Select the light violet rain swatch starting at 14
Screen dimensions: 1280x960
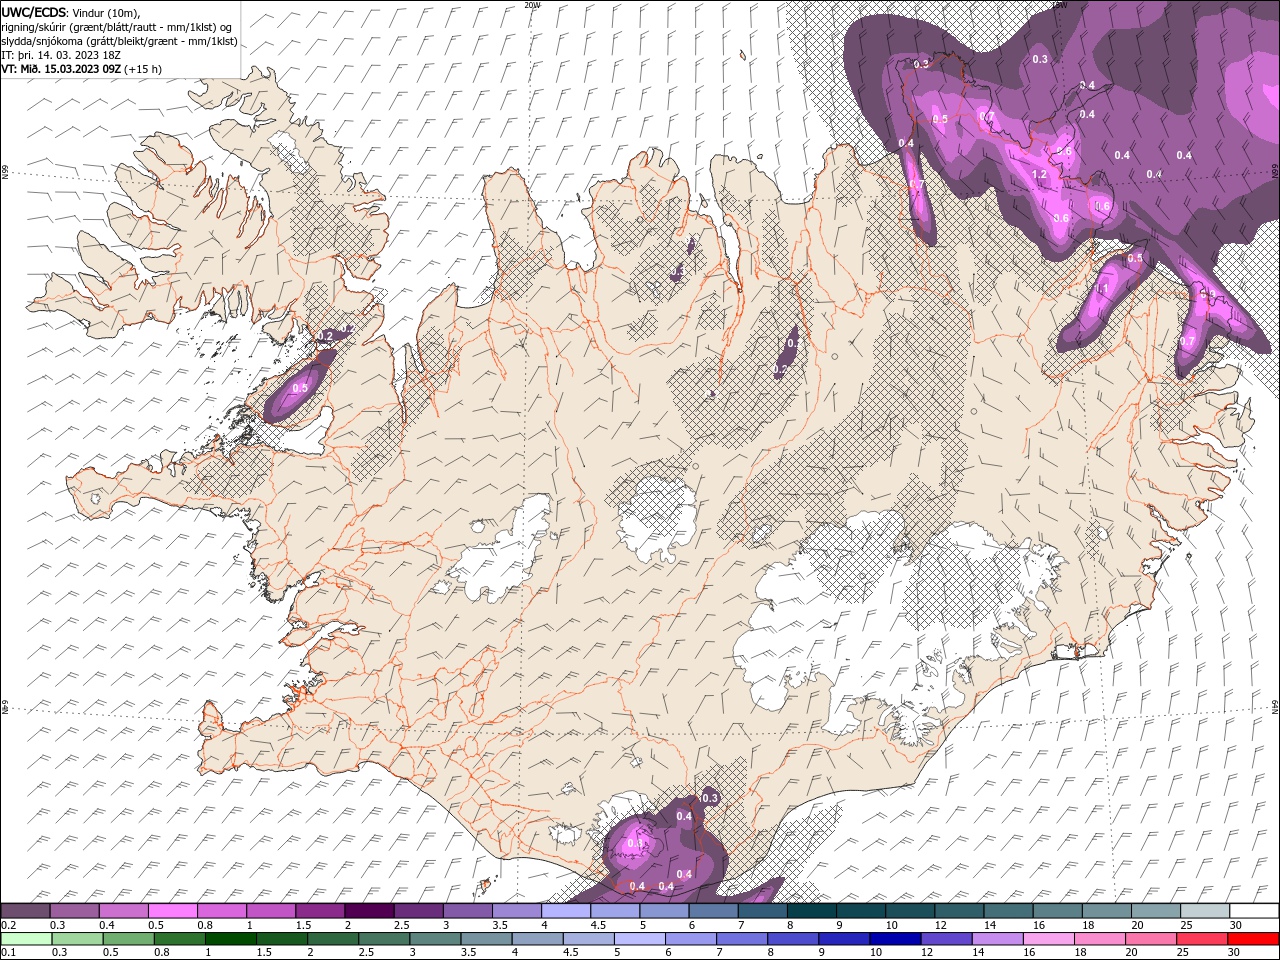(x=996, y=939)
